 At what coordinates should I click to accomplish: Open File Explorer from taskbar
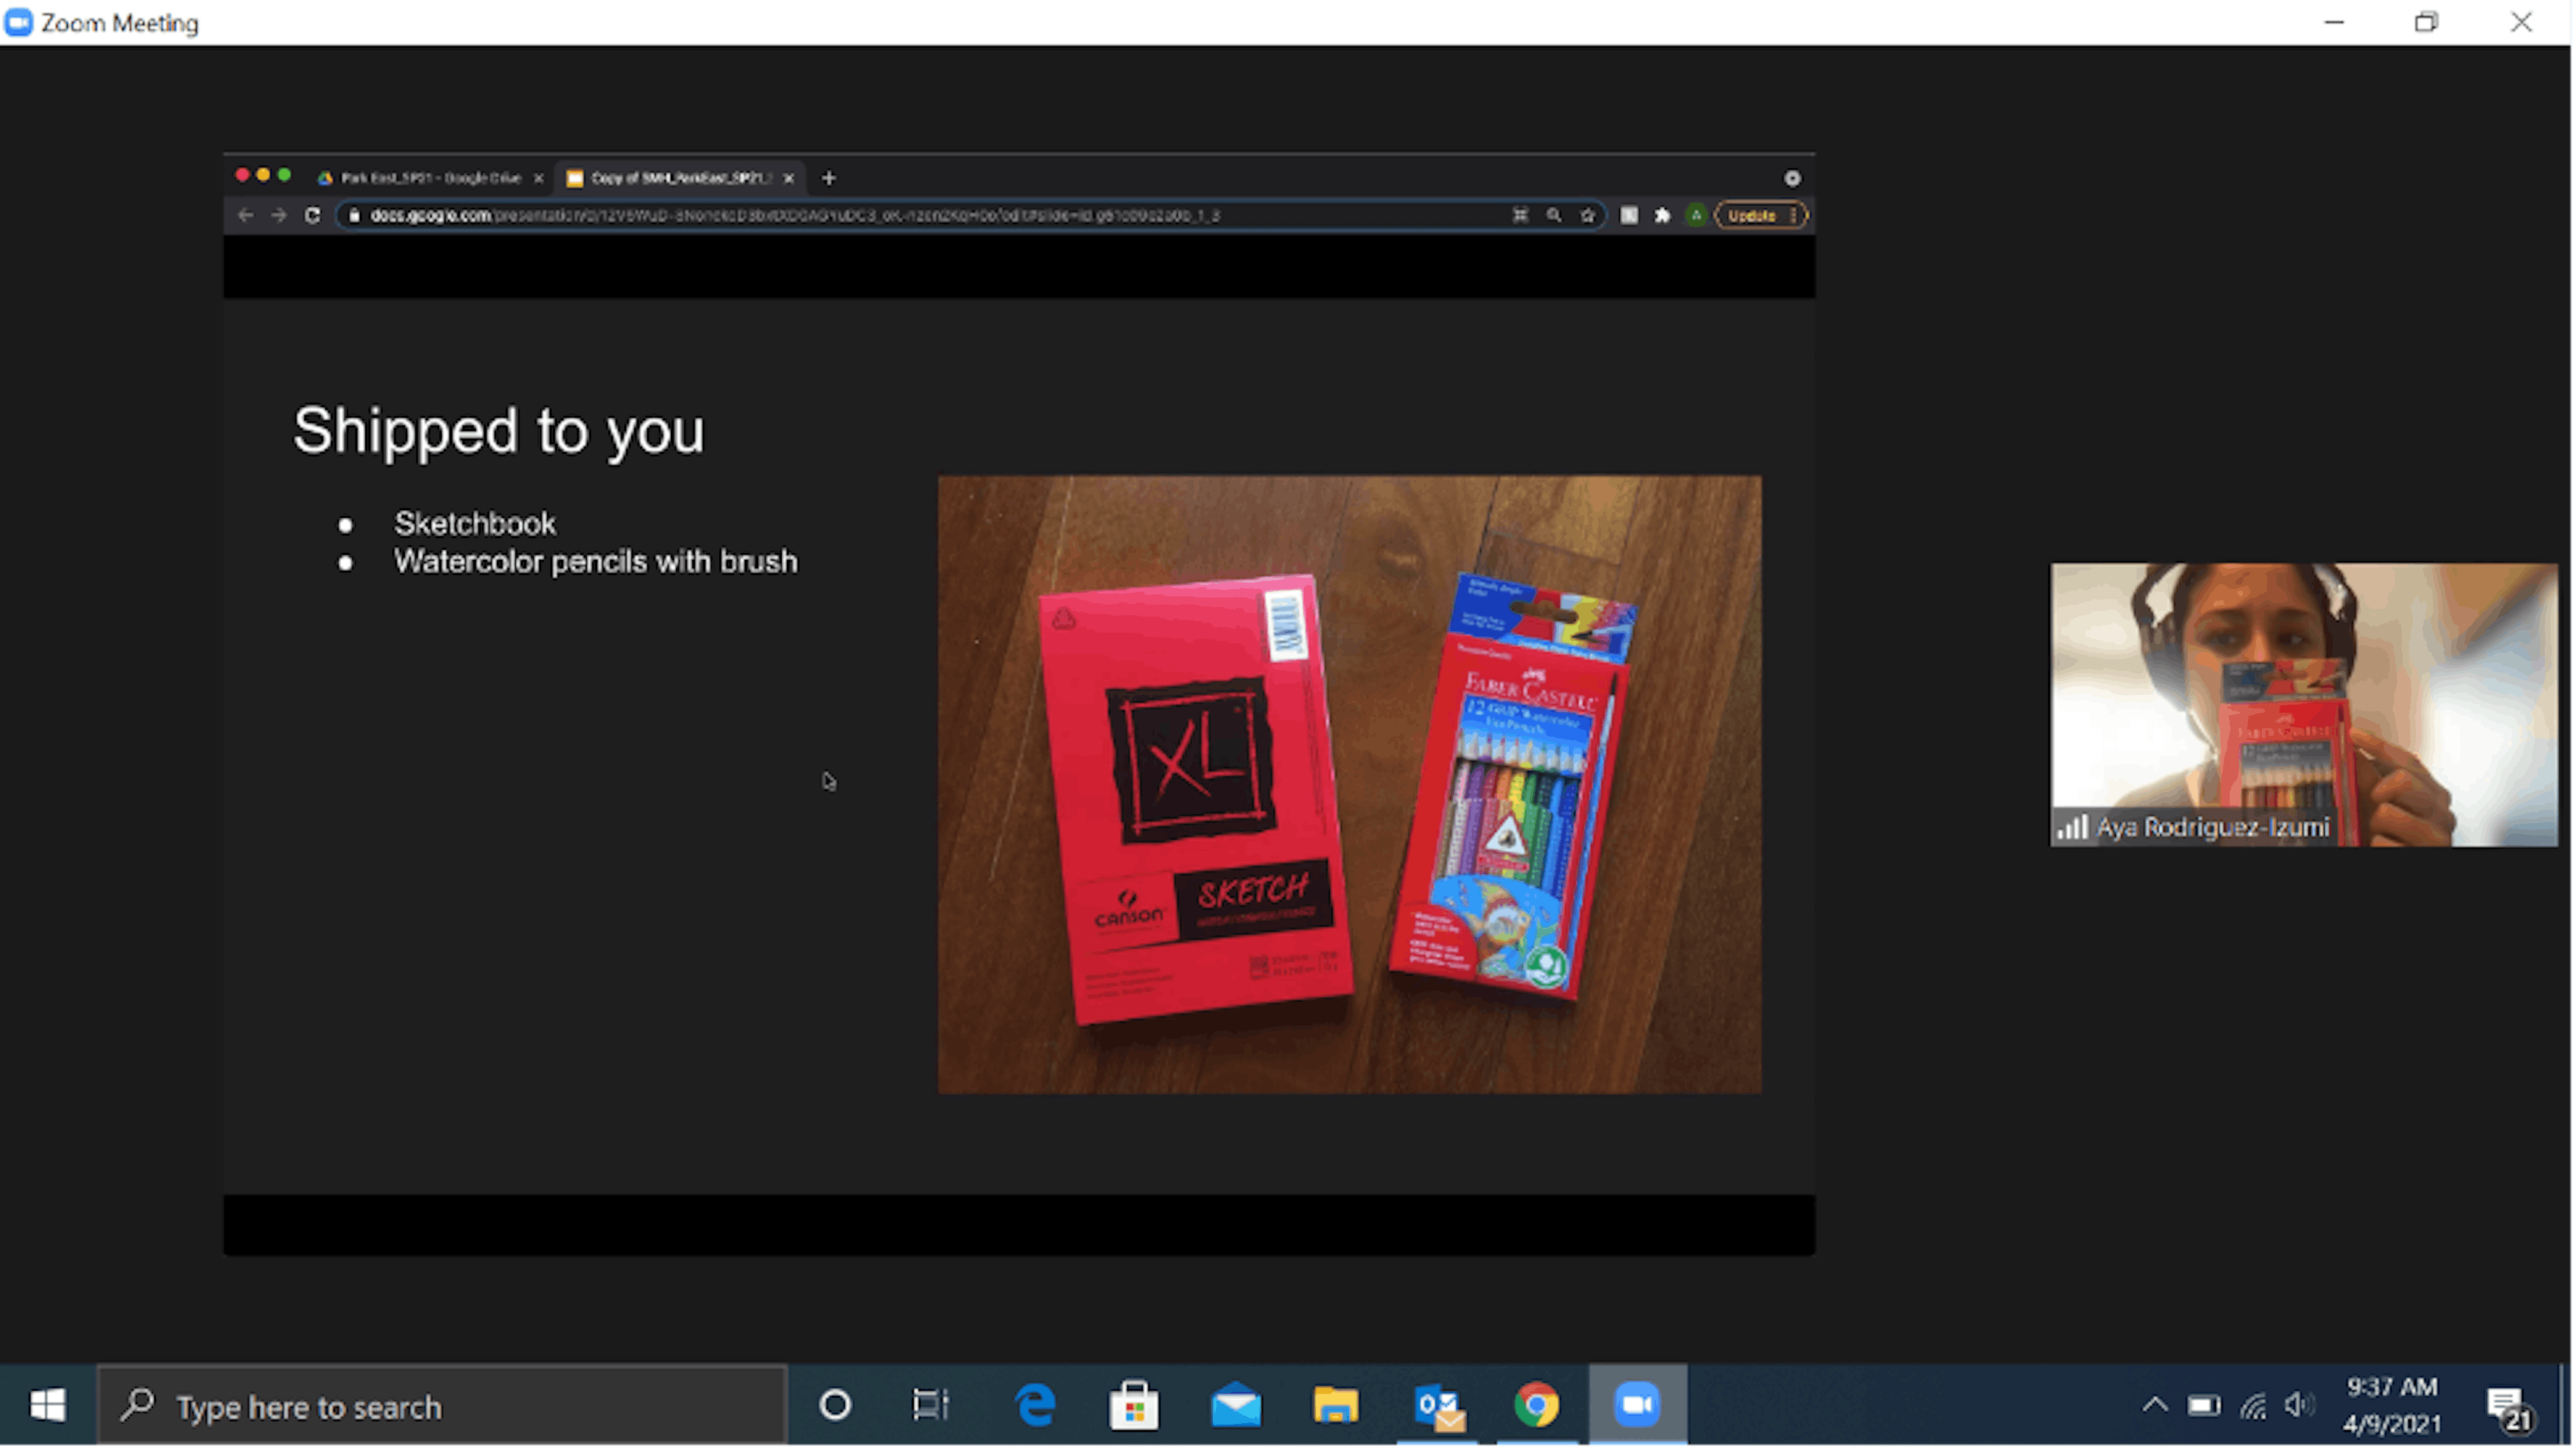click(x=1336, y=1405)
